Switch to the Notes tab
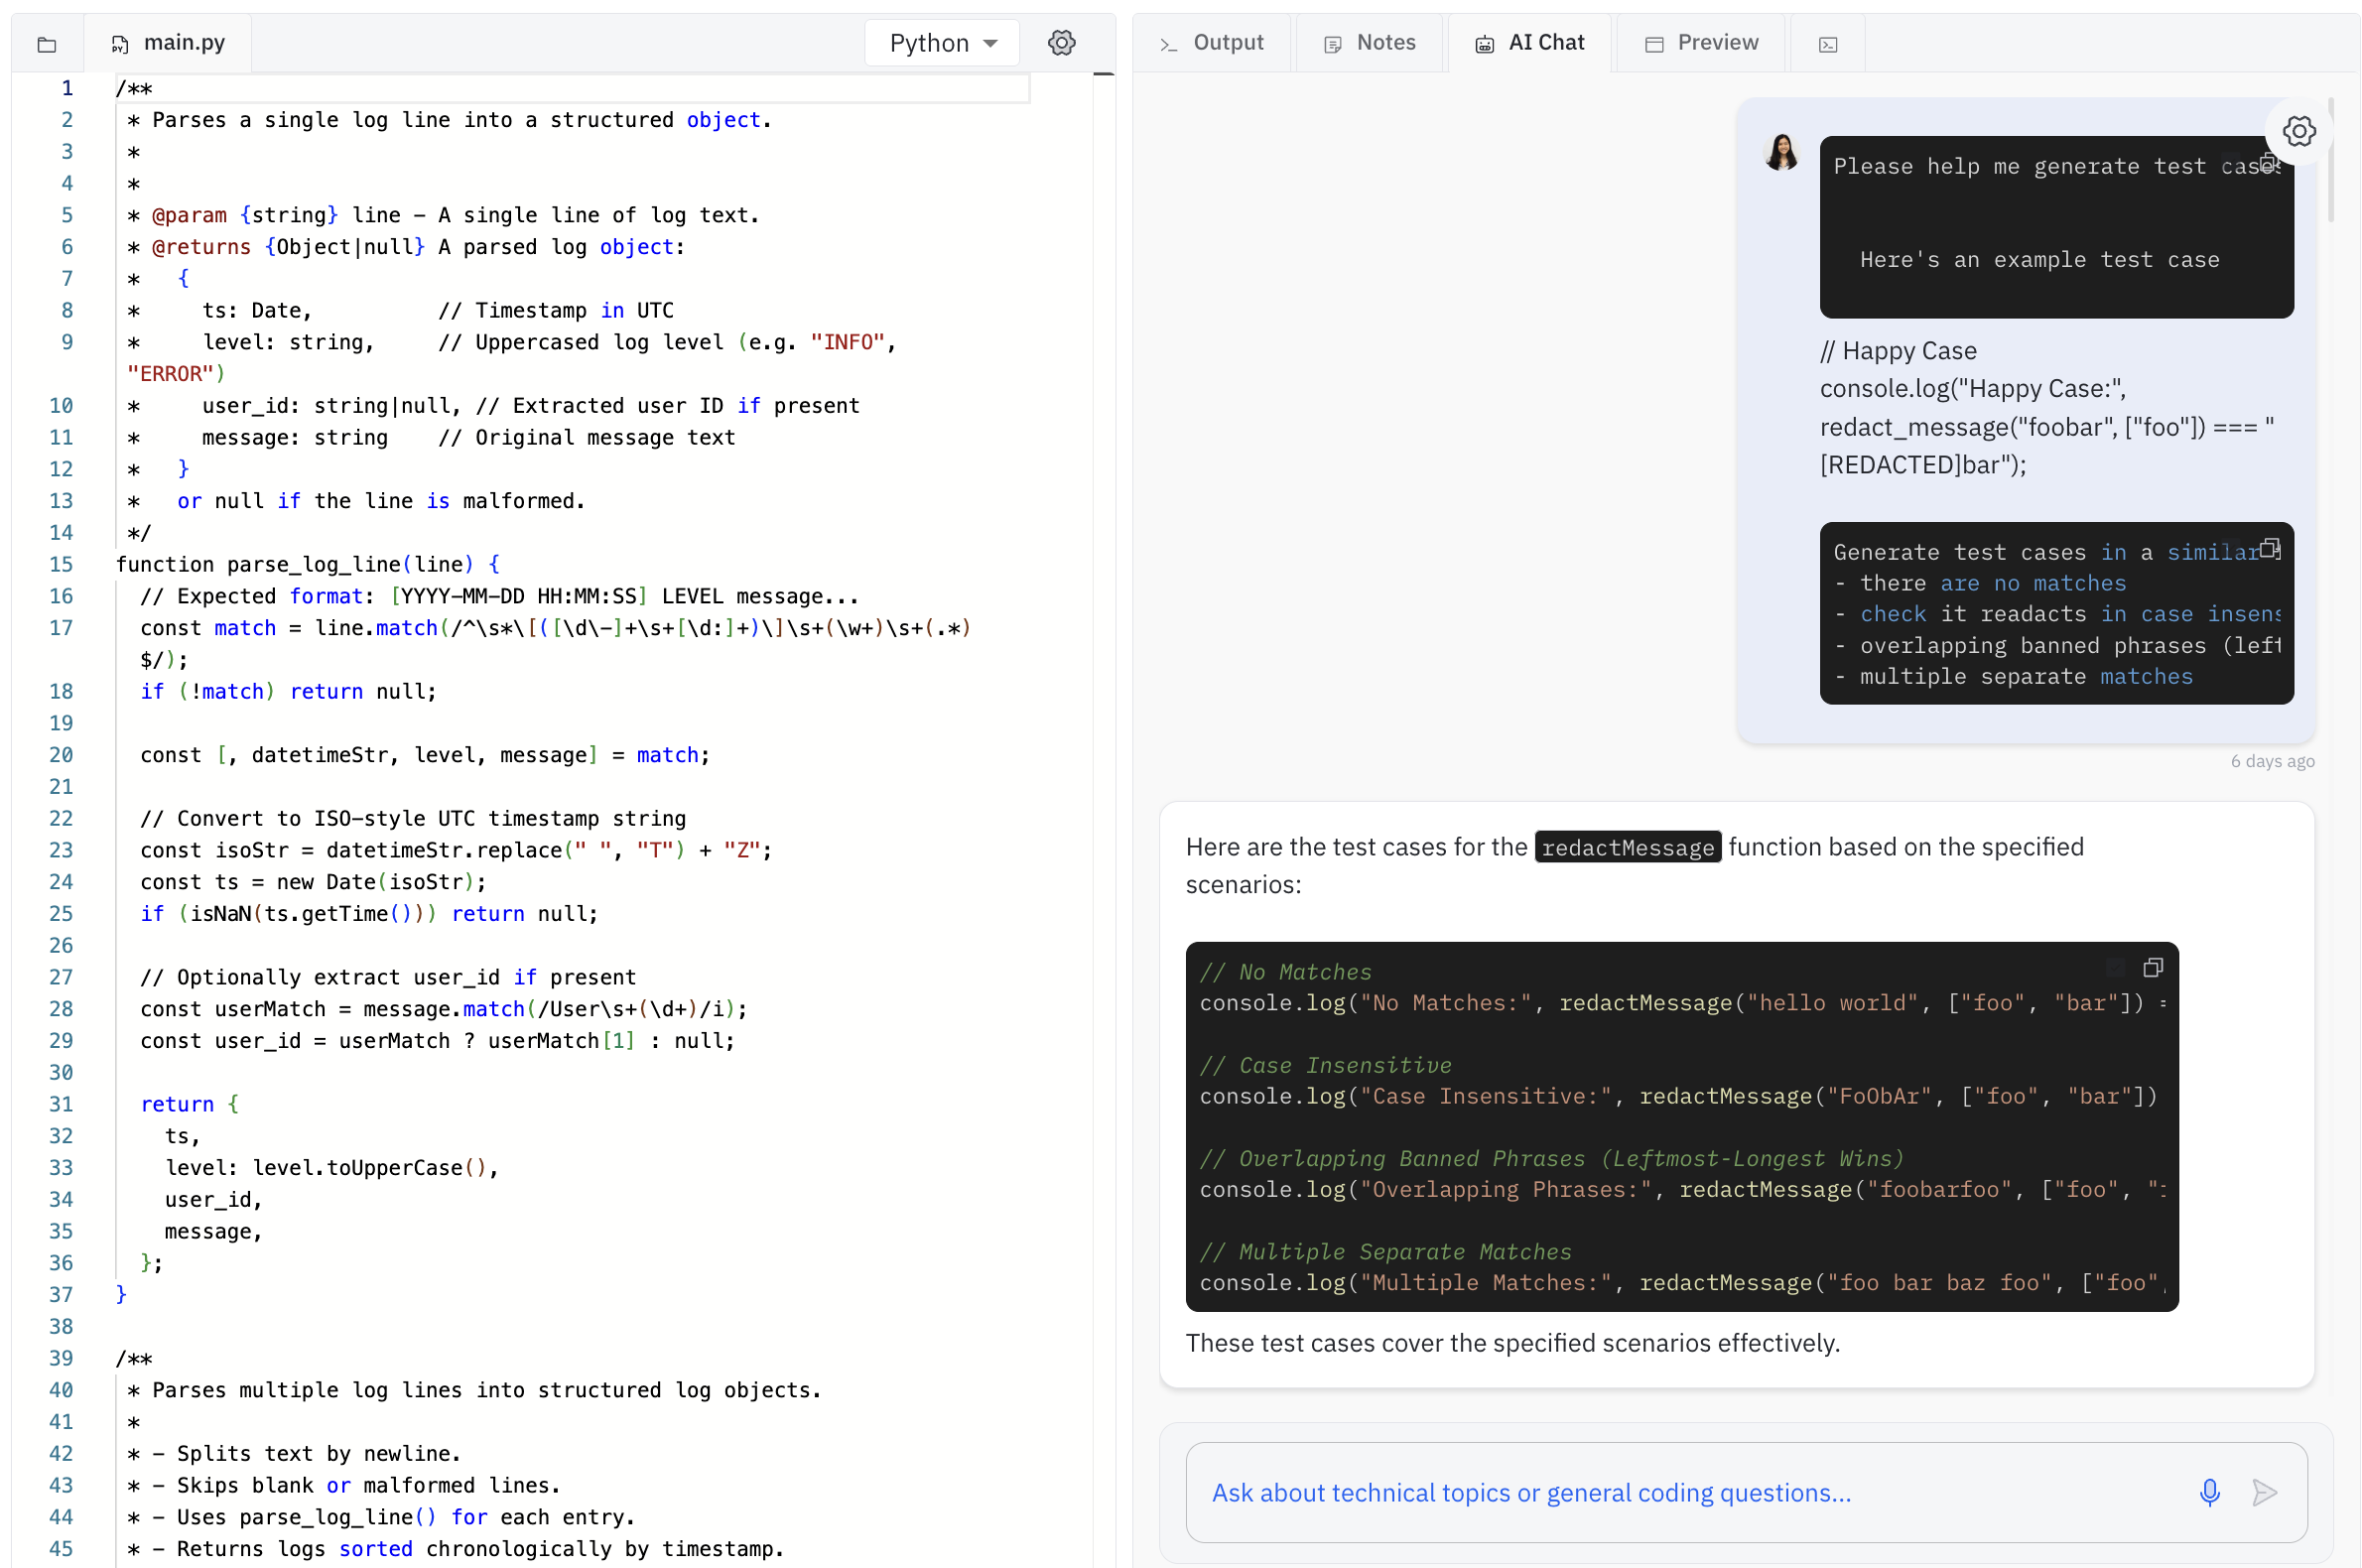This screenshot has width=2362, height=1568. point(1369,43)
